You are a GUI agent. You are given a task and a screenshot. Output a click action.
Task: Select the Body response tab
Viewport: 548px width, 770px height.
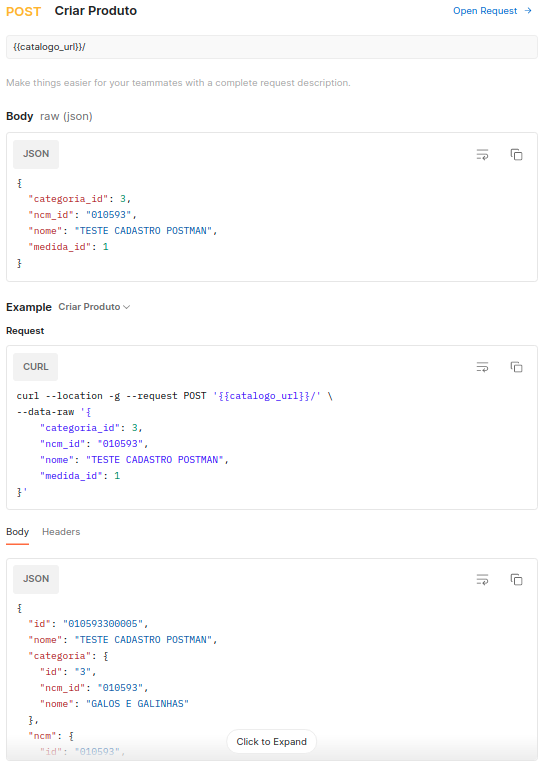point(18,532)
